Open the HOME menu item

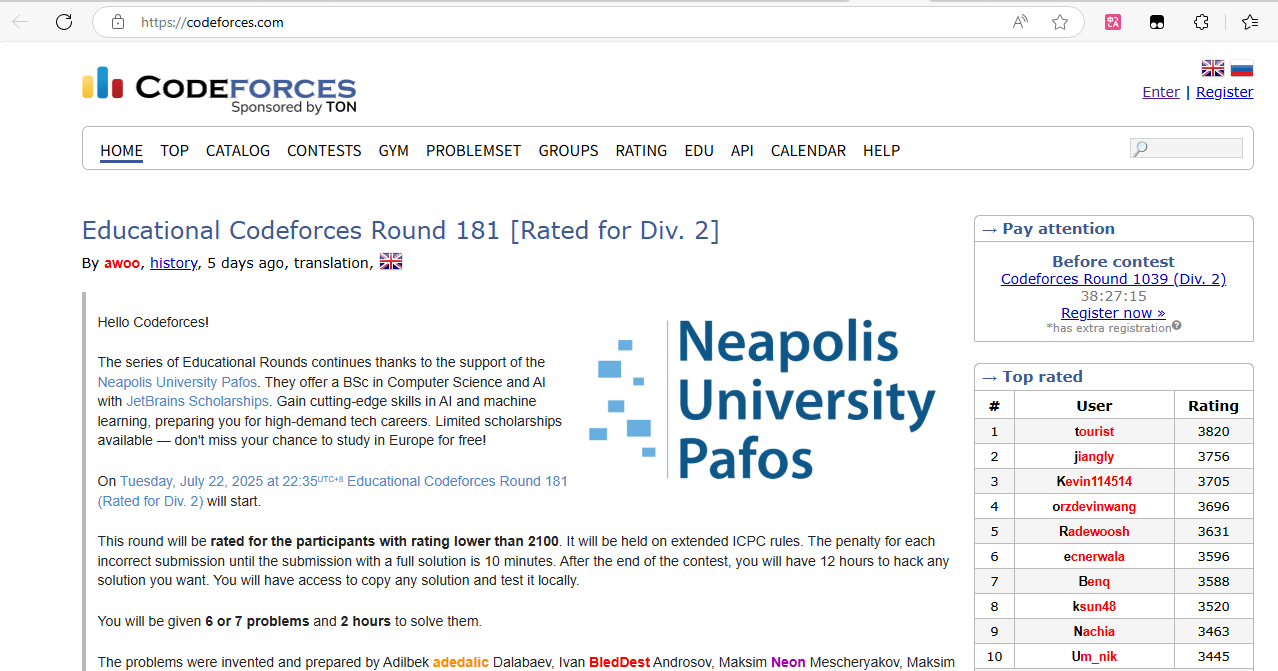coord(121,150)
